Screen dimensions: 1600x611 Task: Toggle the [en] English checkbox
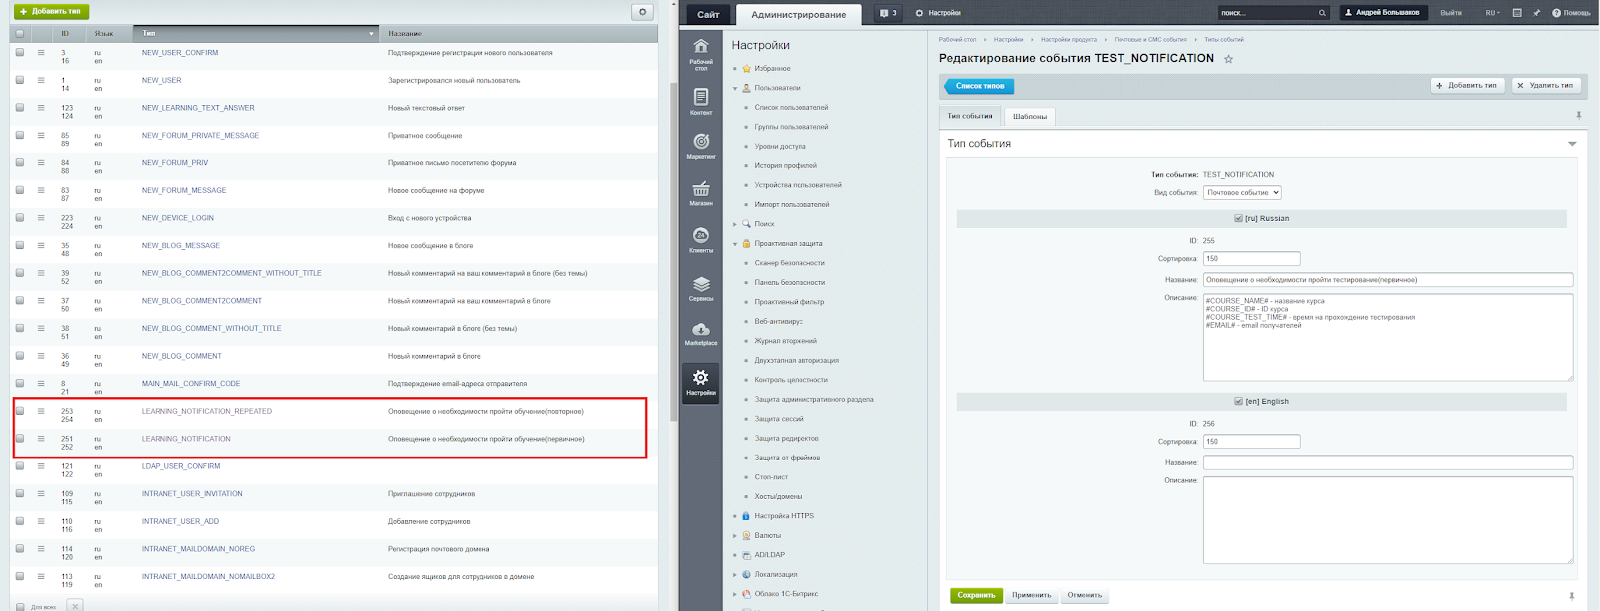1238,401
